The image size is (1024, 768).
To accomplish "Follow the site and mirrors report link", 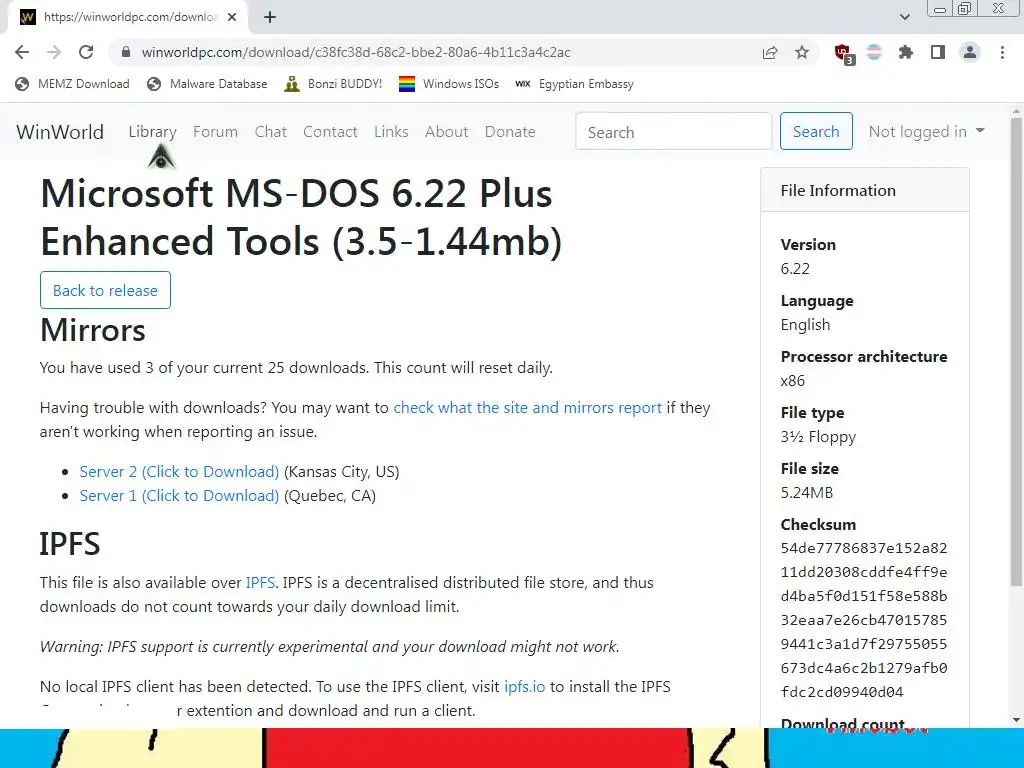I will pos(528,408).
